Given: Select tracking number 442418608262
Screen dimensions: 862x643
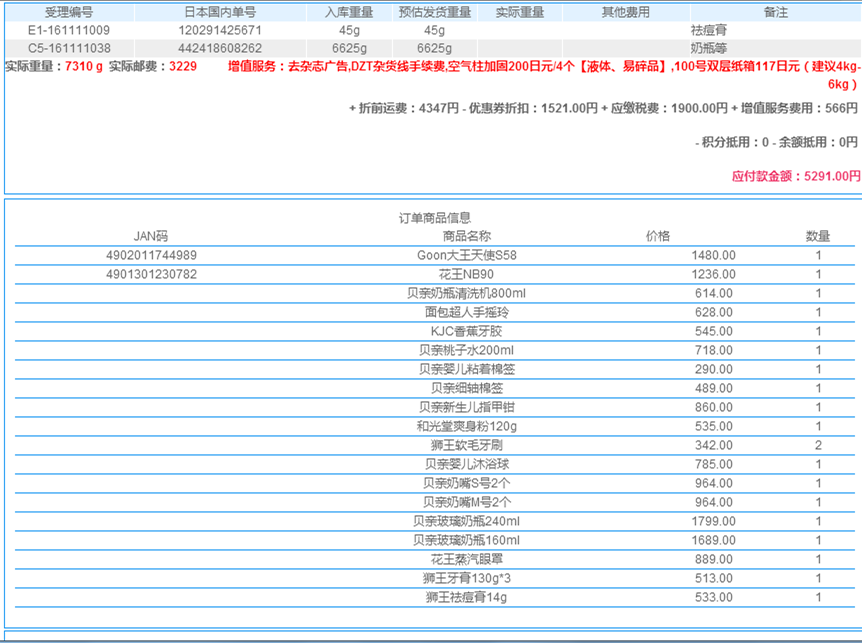Looking at the screenshot, I should [220, 48].
